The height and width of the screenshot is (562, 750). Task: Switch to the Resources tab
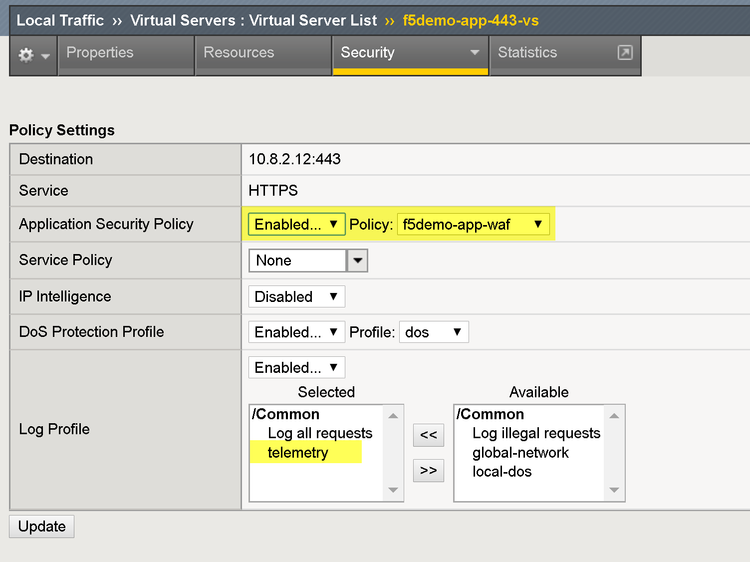[x=239, y=53]
